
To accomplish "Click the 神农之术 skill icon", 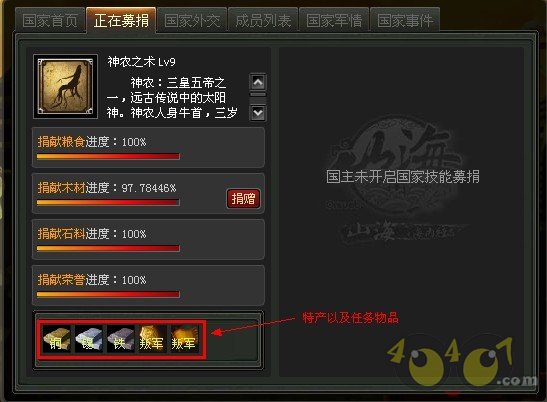I will (65, 86).
